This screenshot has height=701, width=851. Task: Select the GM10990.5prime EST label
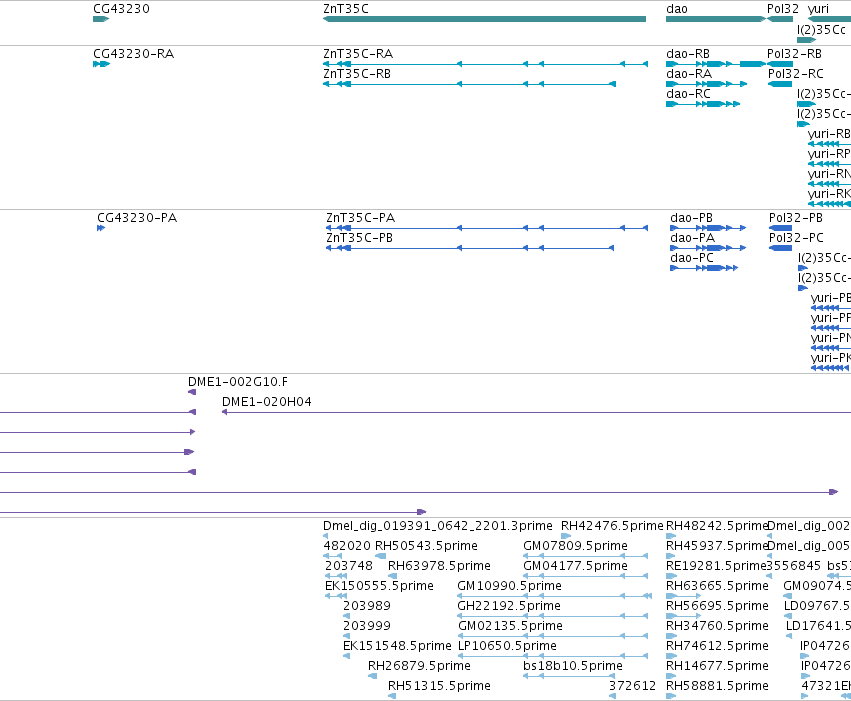click(509, 586)
